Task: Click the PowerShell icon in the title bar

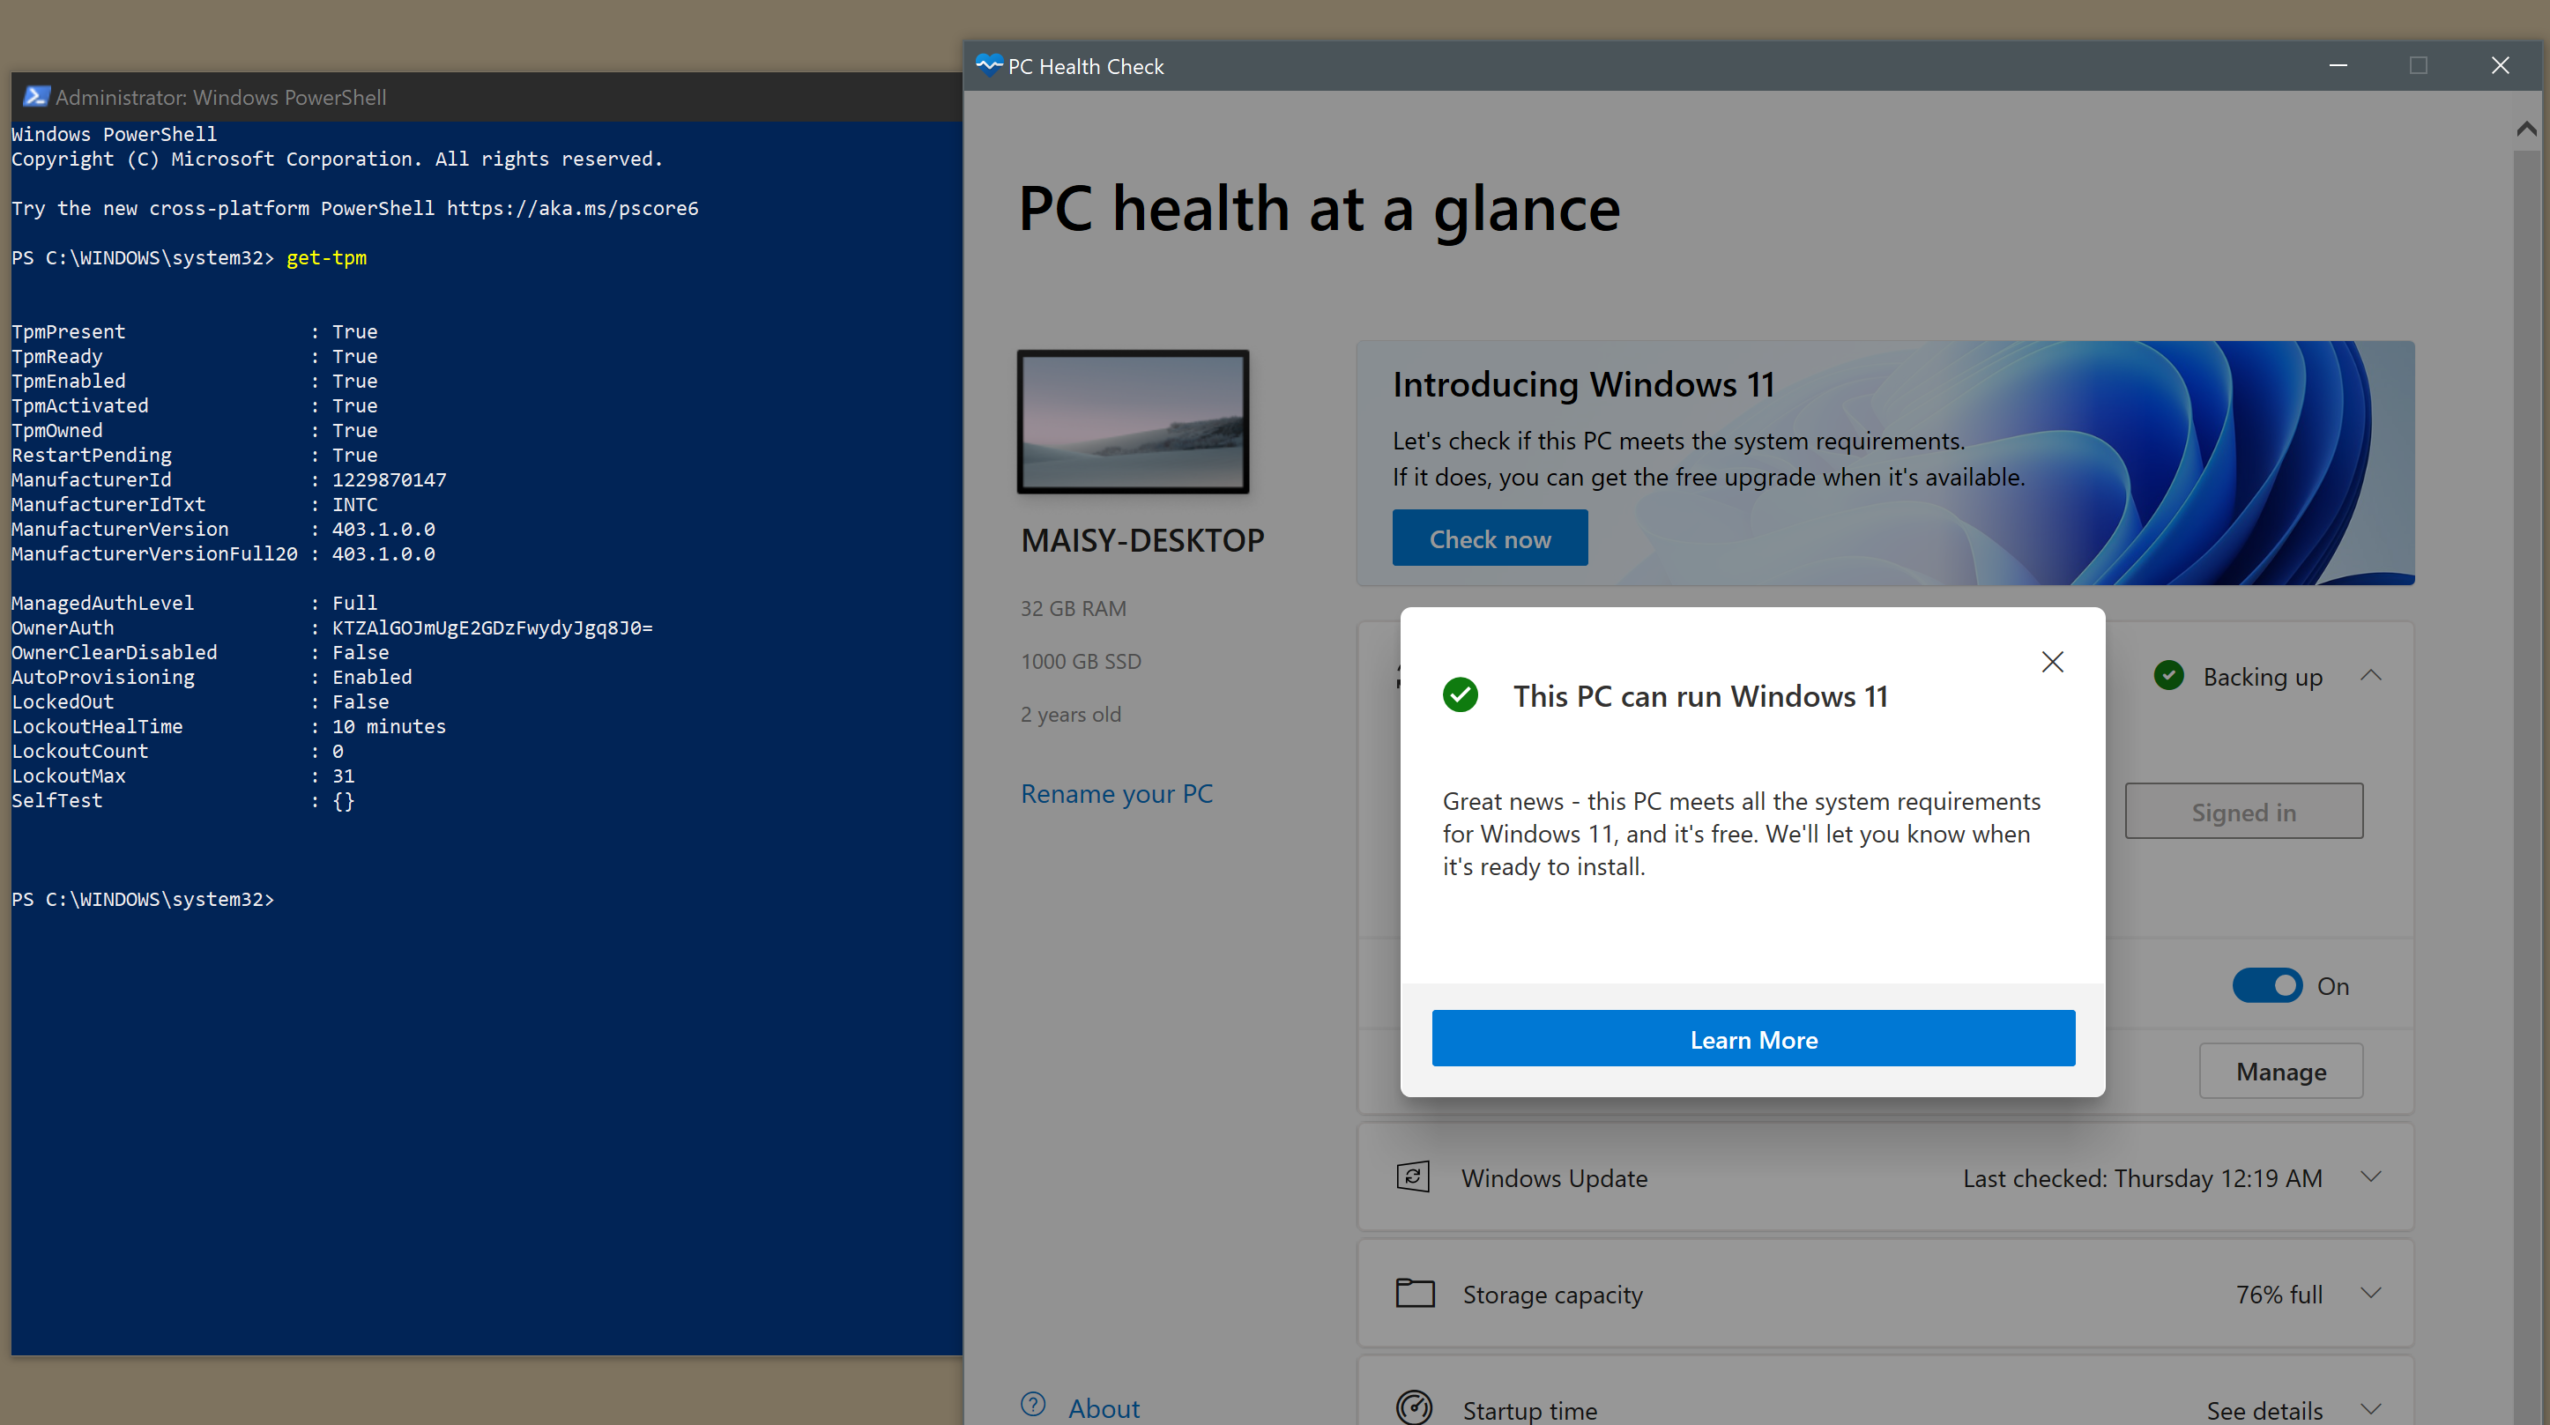Action: point(36,96)
